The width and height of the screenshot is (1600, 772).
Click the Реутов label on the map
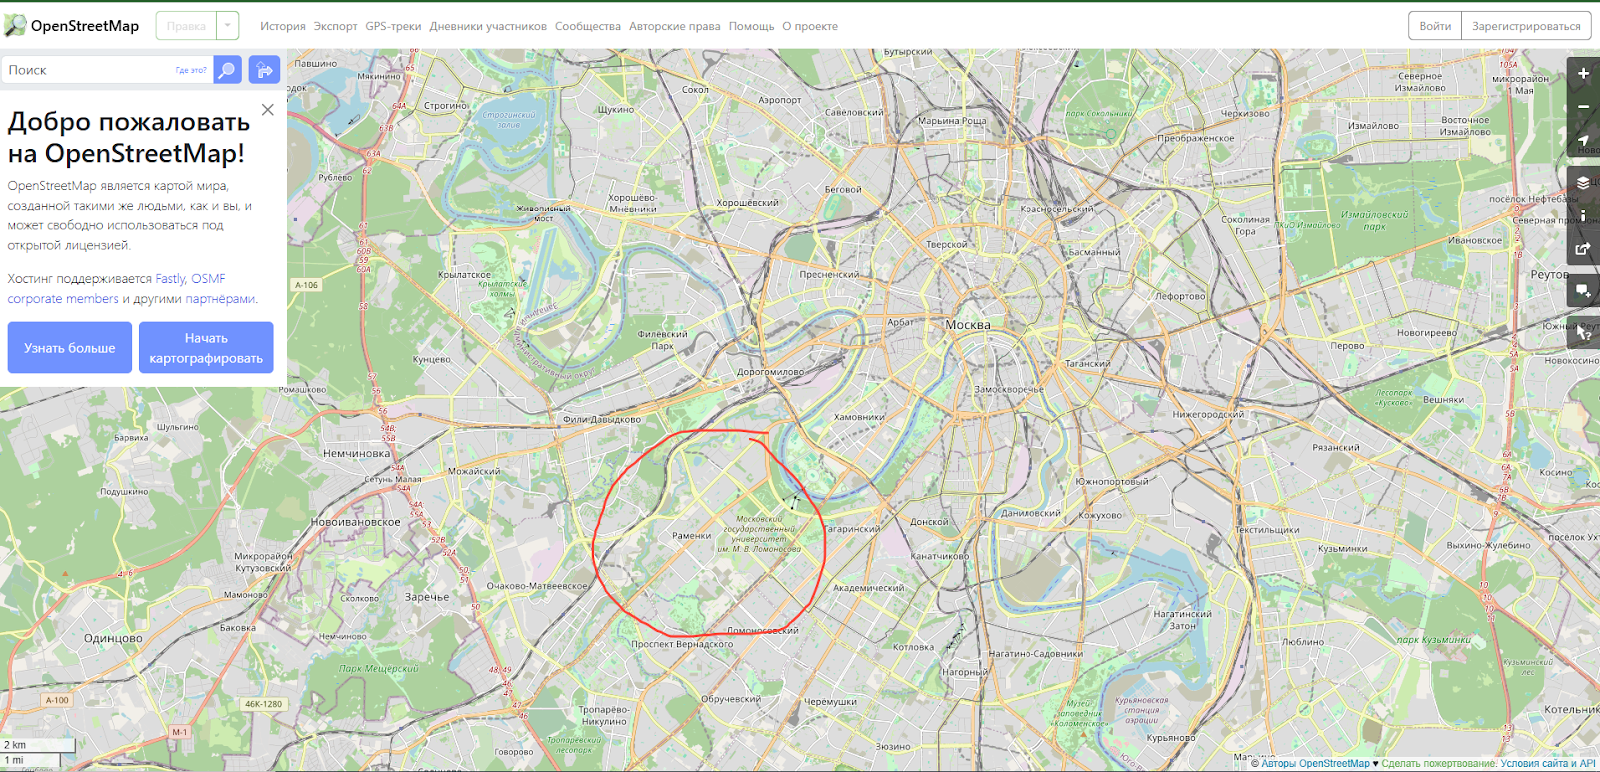1549,274
